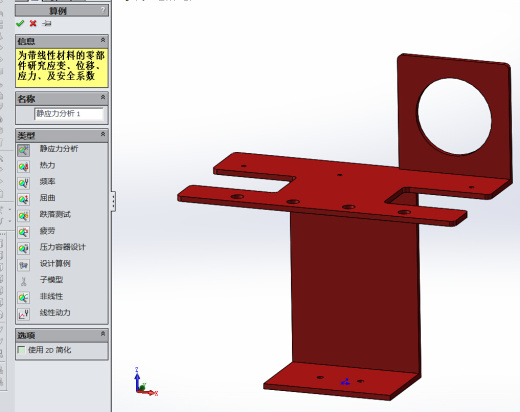This screenshot has height=412, width=520.
Task: Collapse the 名称 section
Action: pyautogui.click(x=103, y=97)
